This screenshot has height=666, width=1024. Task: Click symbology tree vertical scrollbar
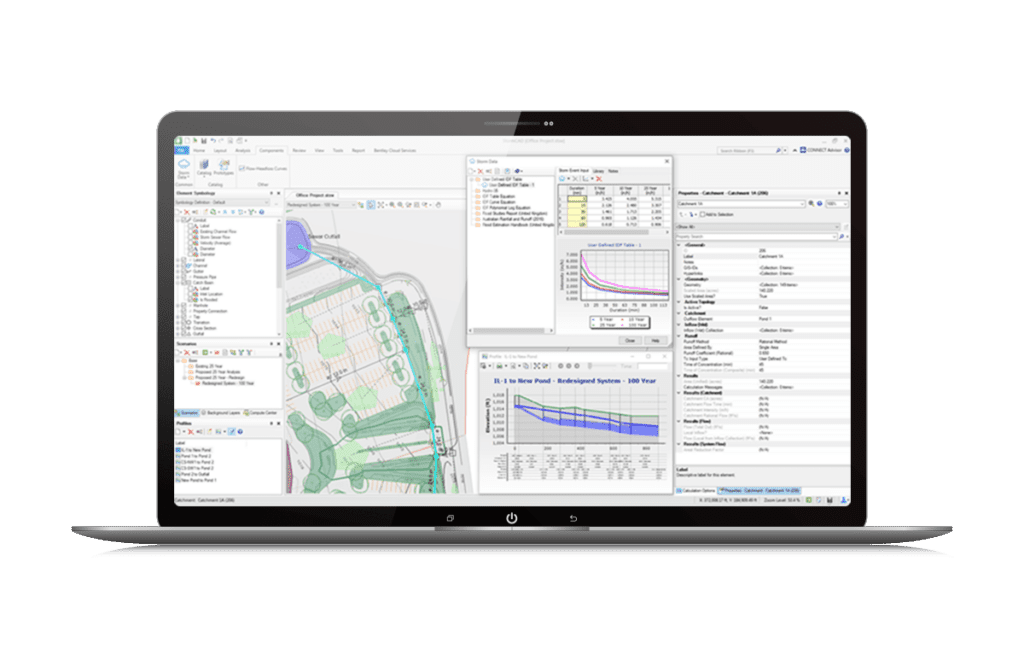coord(280,258)
